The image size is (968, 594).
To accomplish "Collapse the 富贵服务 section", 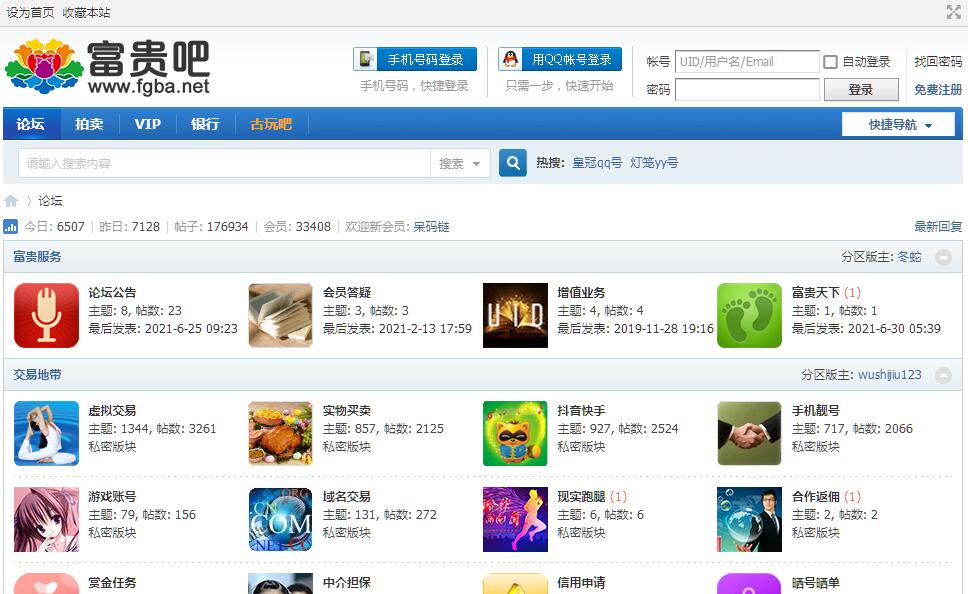I will tap(943, 257).
